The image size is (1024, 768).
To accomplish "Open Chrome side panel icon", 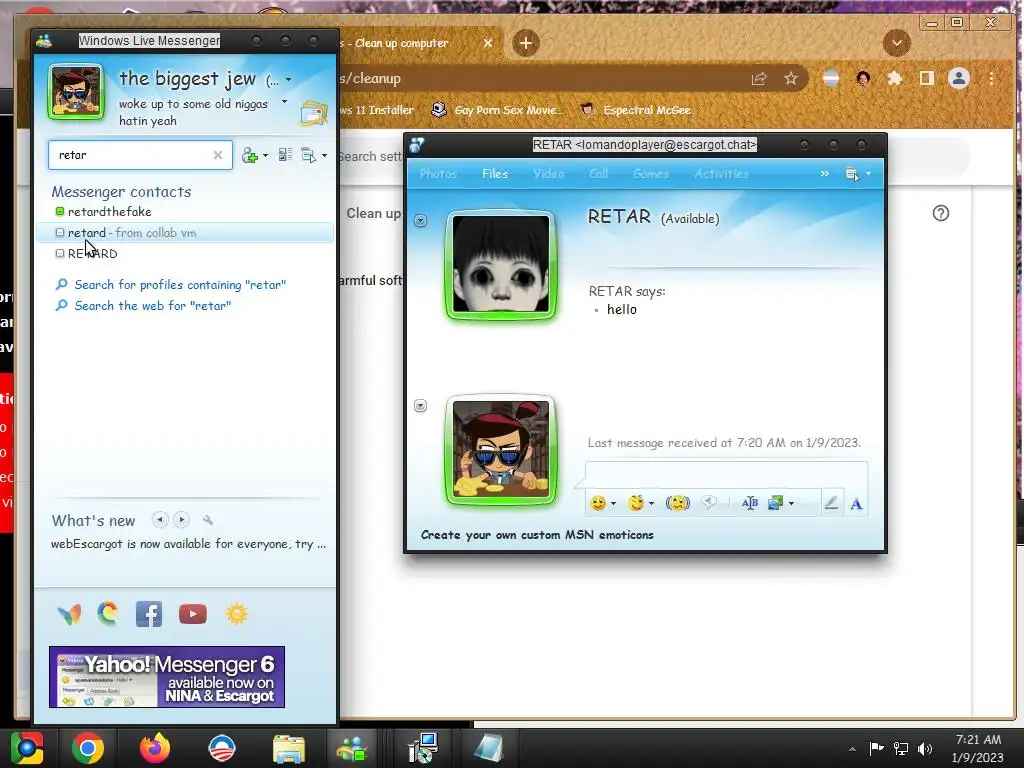I will [x=926, y=79].
